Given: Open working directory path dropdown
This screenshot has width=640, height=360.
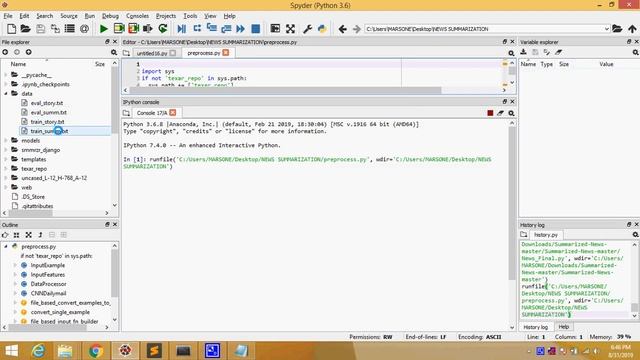Looking at the screenshot, I should pyautogui.click(x=607, y=29).
